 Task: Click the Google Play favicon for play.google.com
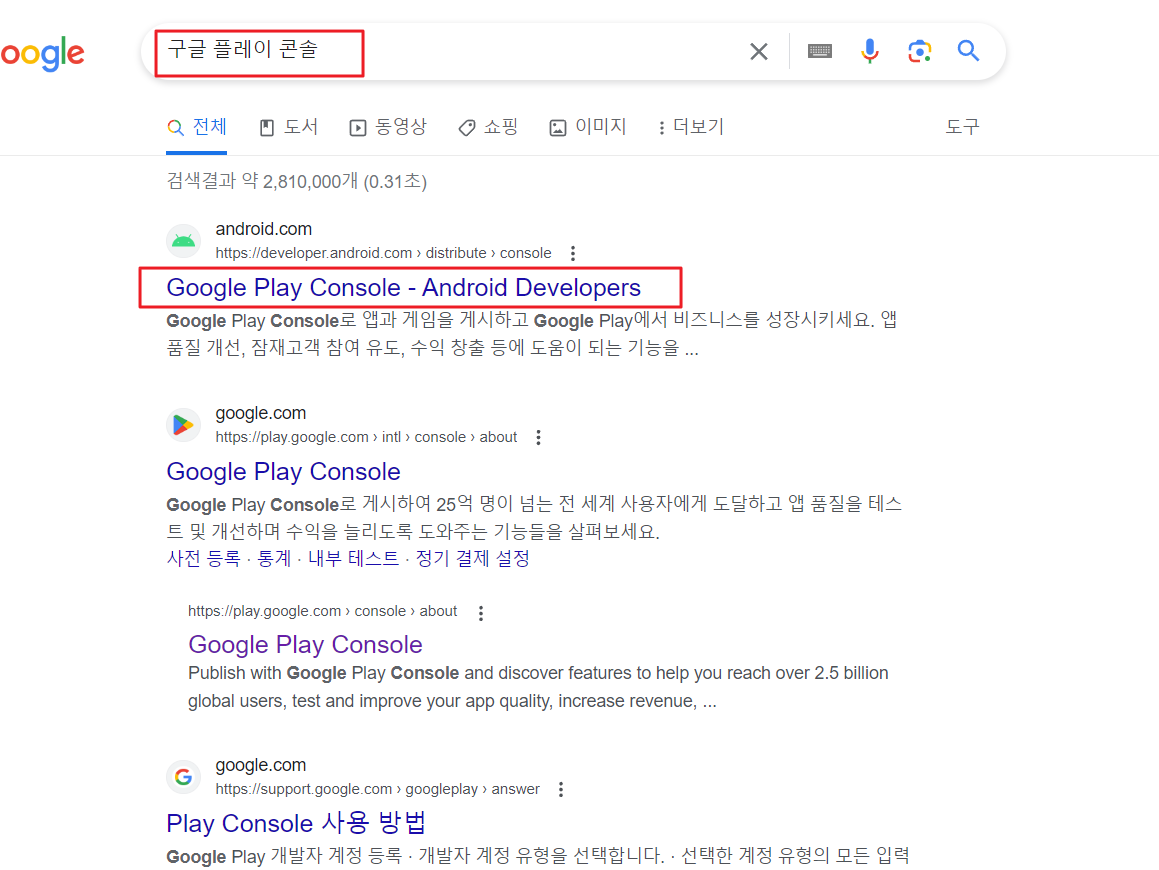coord(183,425)
